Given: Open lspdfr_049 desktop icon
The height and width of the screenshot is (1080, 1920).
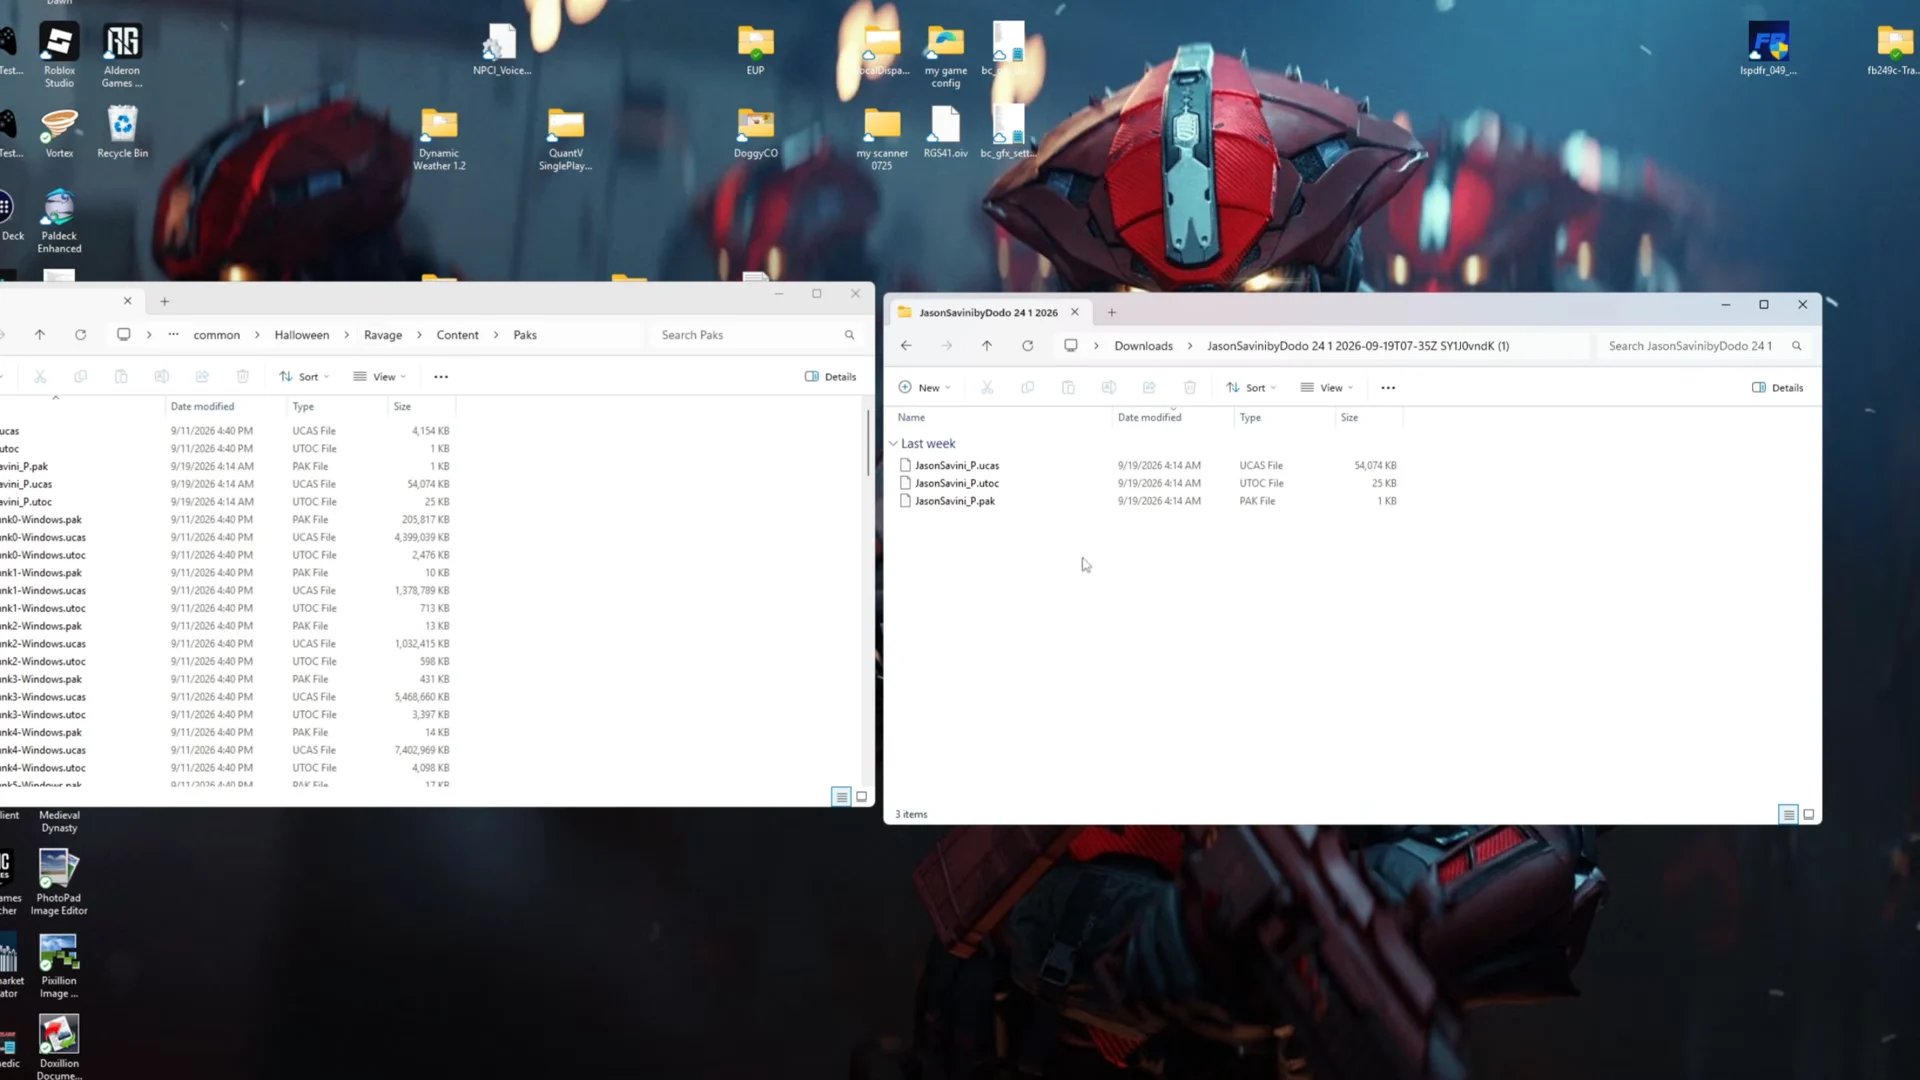Looking at the screenshot, I should click(1767, 50).
